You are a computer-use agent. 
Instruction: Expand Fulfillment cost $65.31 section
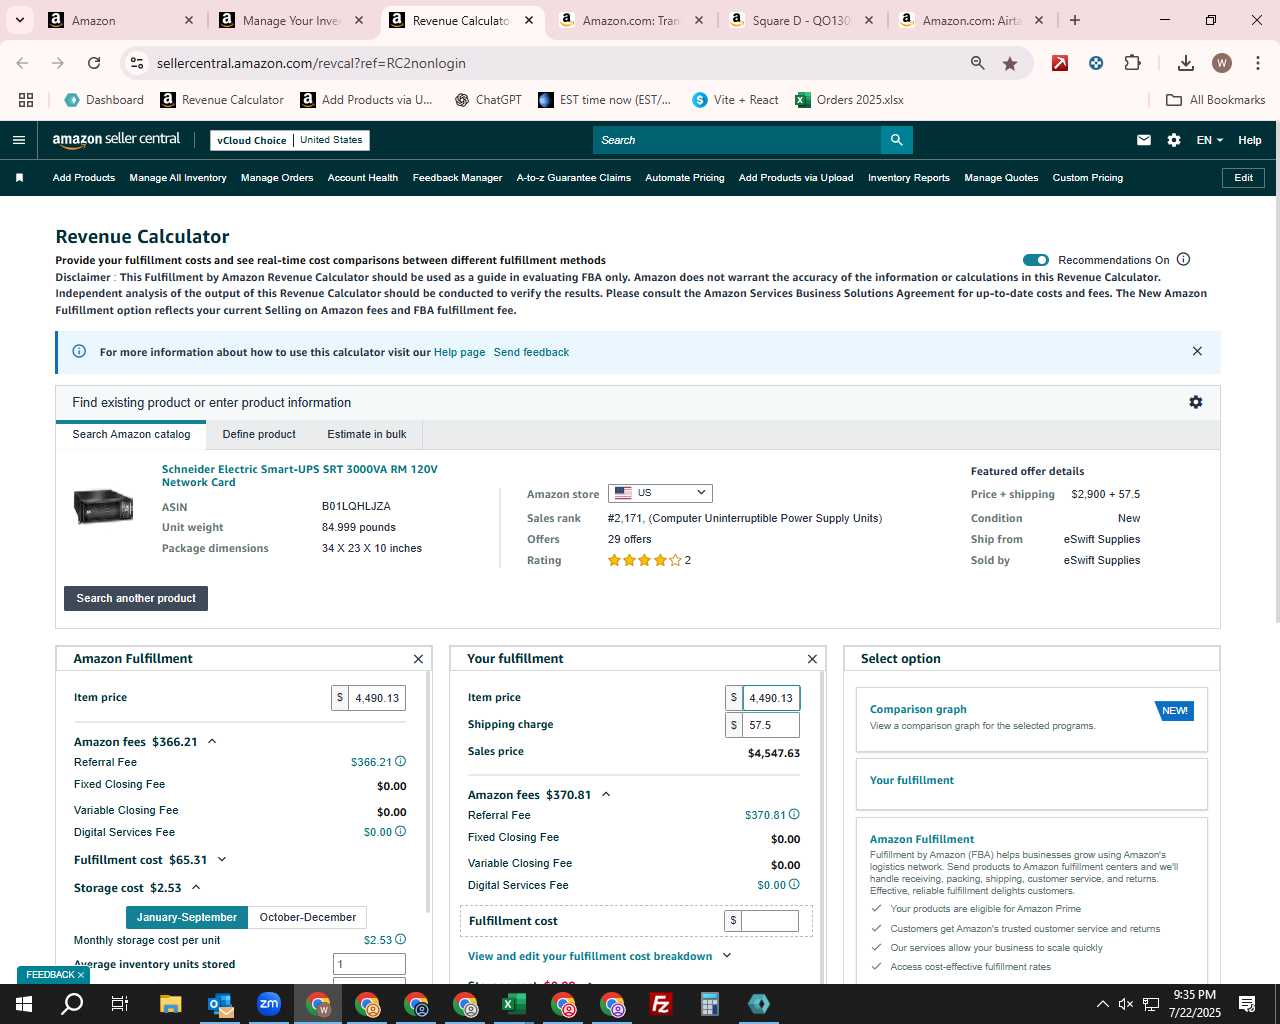coord(222,860)
